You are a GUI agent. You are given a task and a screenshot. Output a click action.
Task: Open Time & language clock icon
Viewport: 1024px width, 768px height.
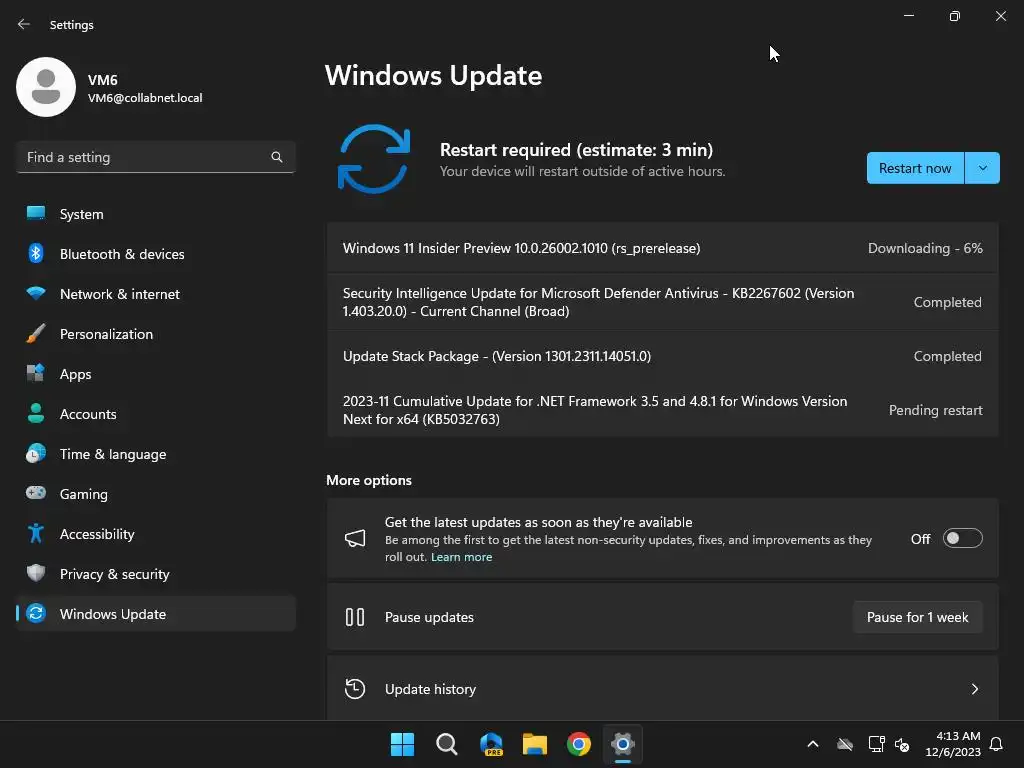click(36, 453)
